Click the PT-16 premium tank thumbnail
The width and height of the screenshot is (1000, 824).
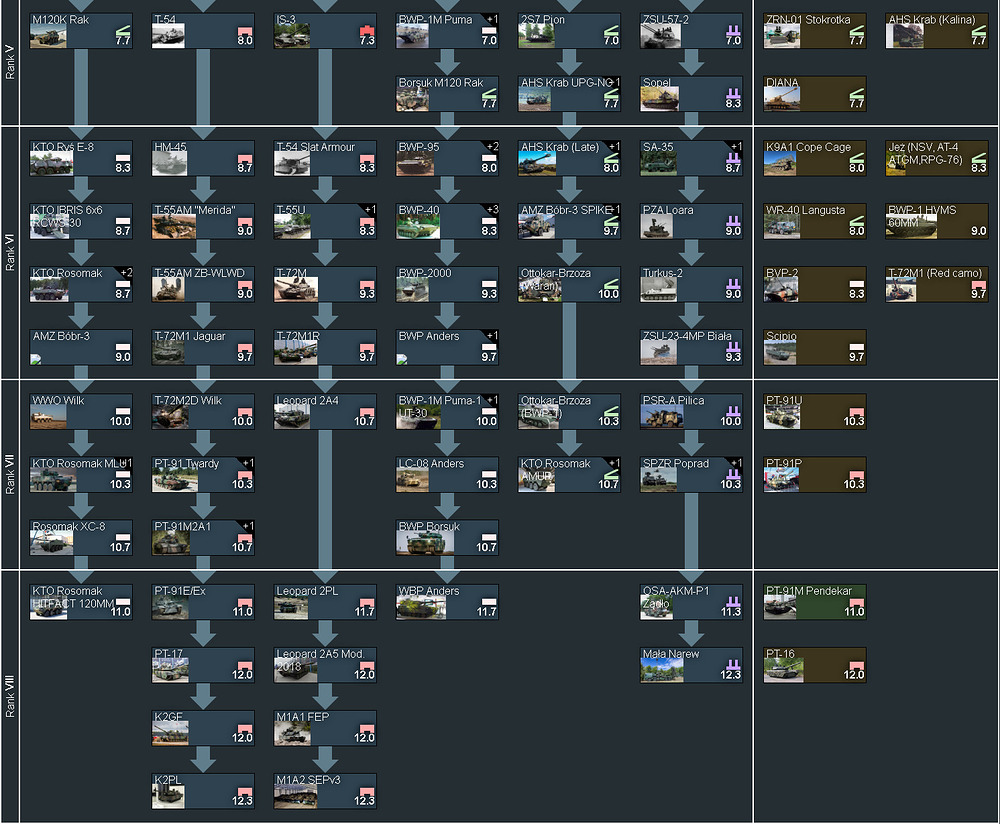(783, 671)
